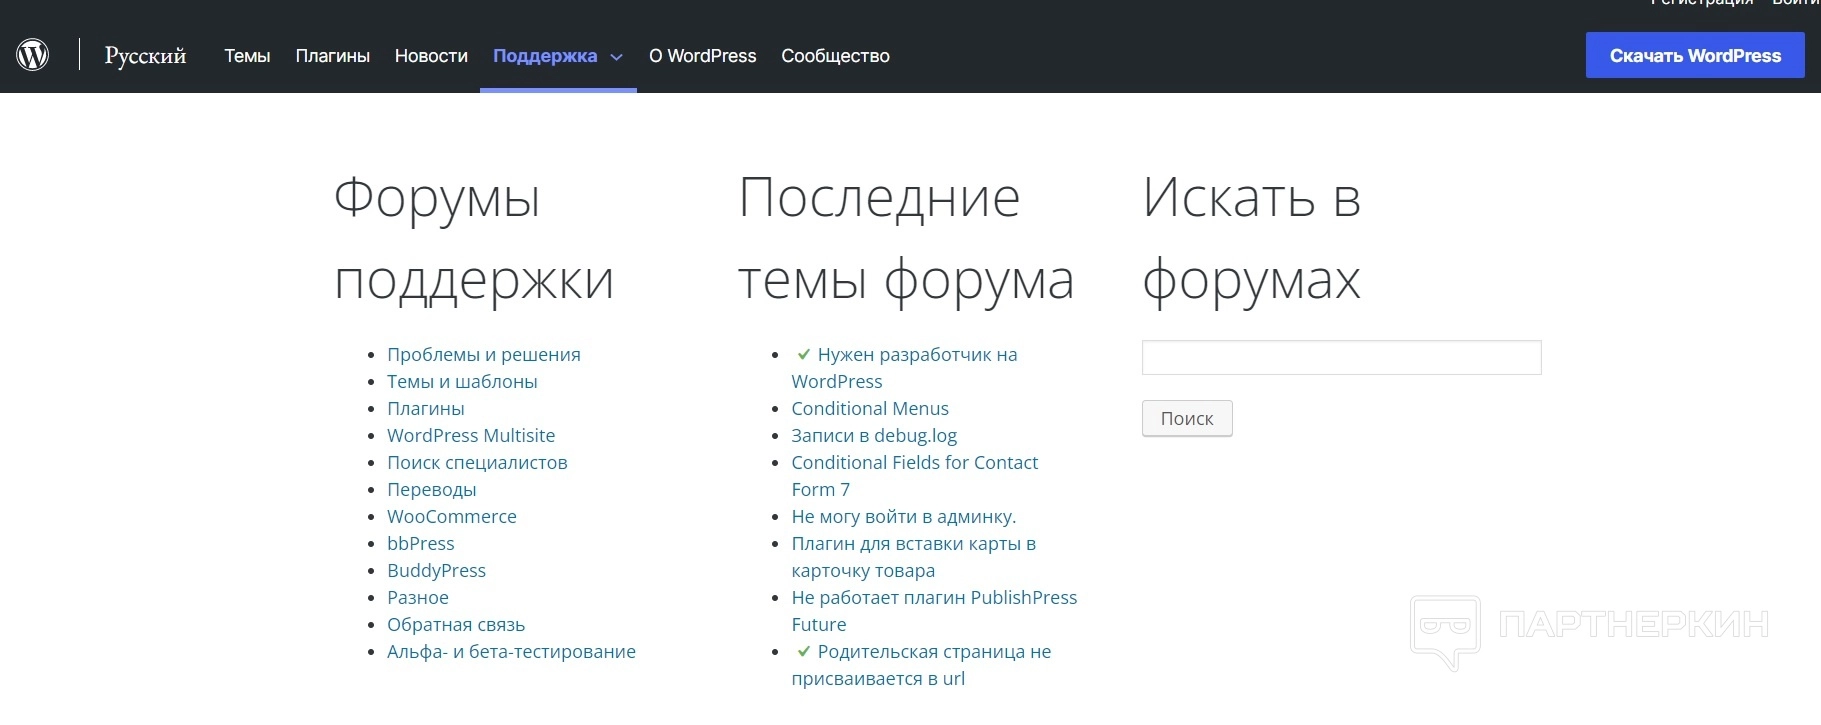Image resolution: width=1821 pixels, height=725 pixels.
Task: Open topic Conditional Fields for Contact Form 7
Action: click(914, 475)
